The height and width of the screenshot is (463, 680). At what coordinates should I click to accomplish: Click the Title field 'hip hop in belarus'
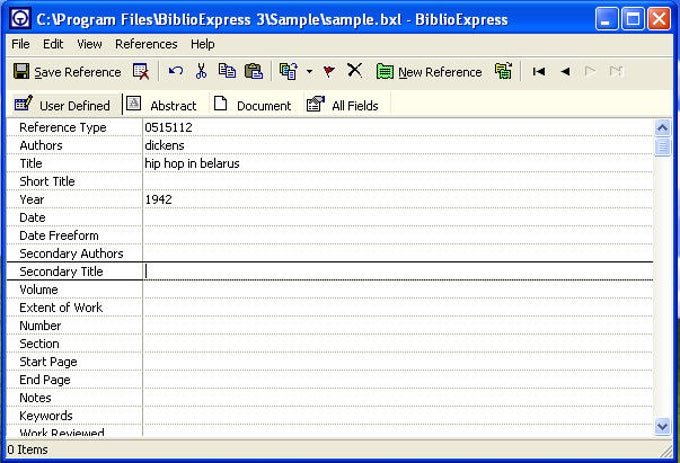tap(398, 163)
